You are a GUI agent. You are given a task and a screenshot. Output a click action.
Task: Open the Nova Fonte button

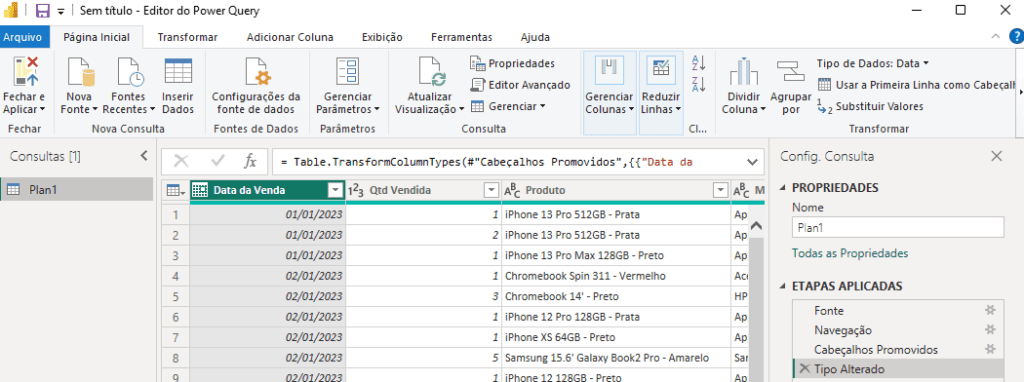coord(79,86)
